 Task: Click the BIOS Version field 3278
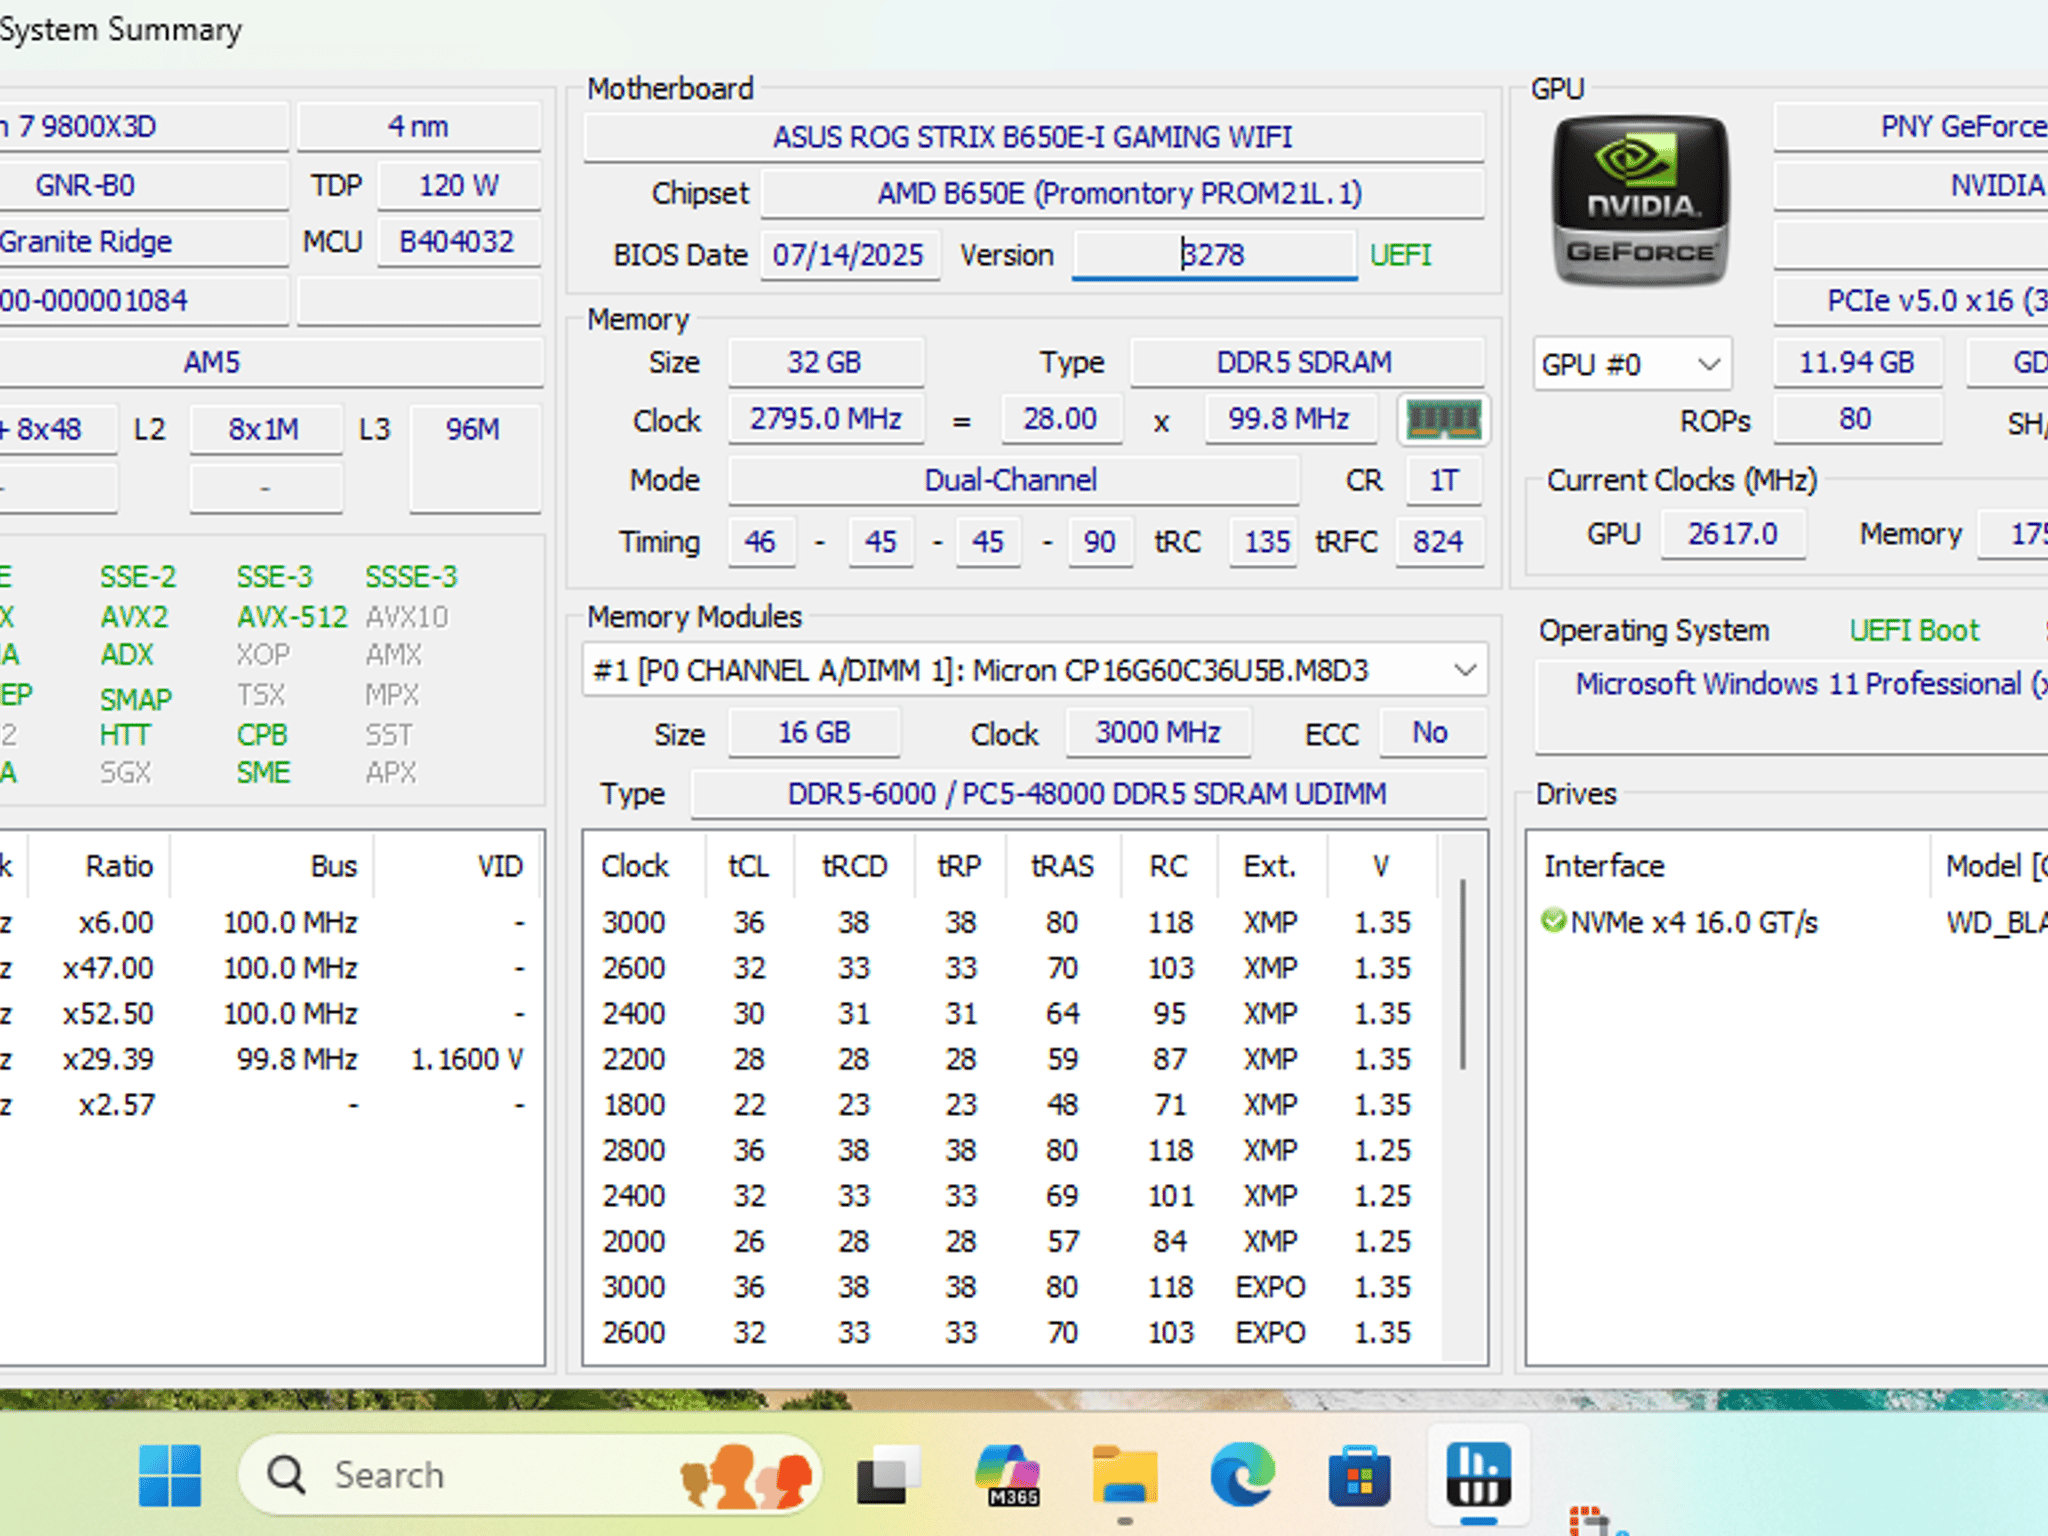[x=1214, y=255]
